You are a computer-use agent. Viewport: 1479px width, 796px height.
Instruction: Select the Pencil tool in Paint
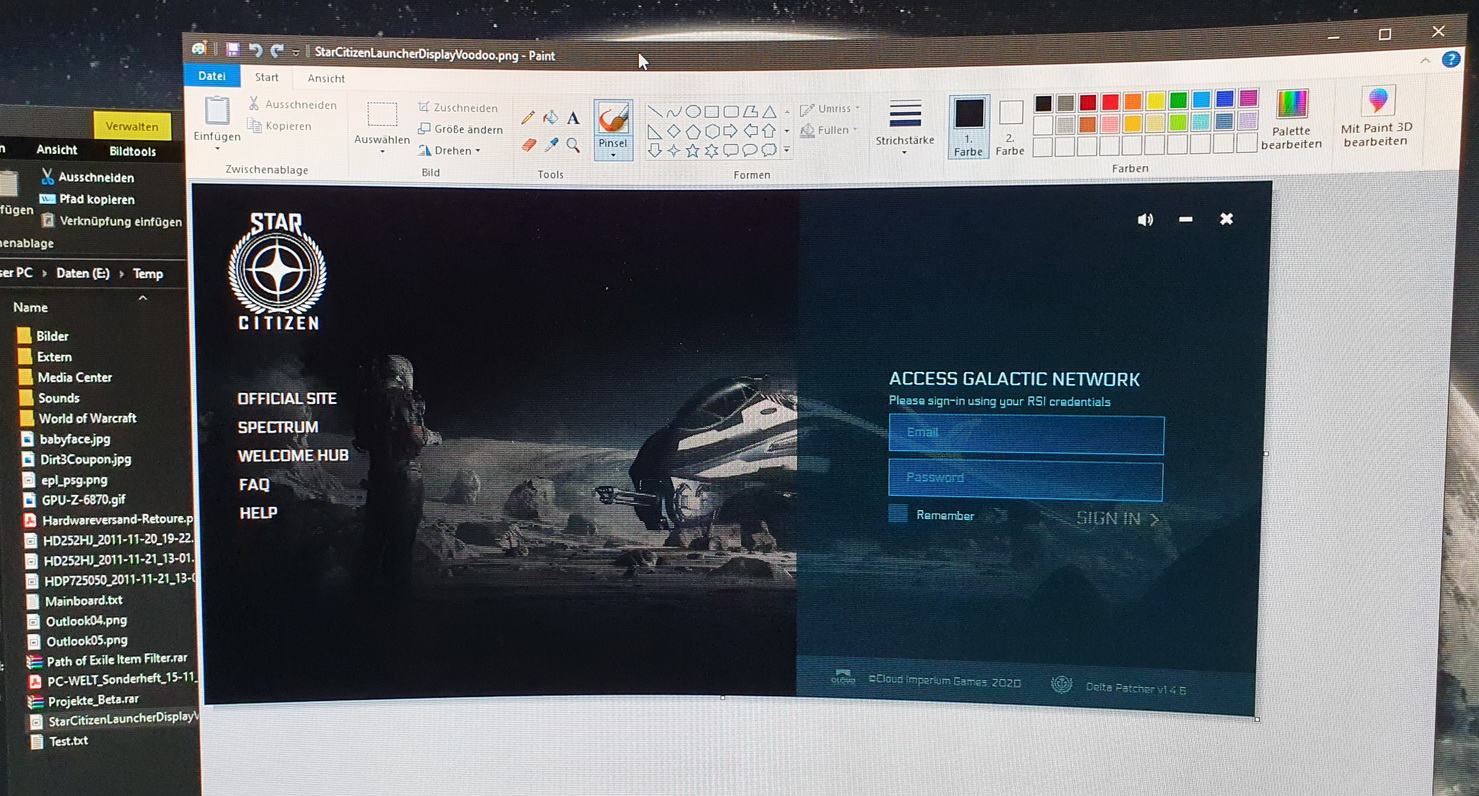528,118
